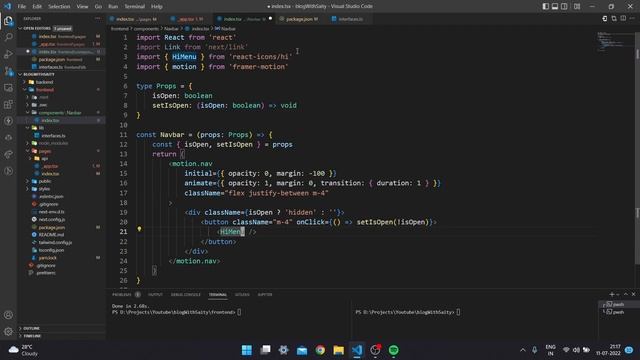Expand the backend folder
The image size is (640, 360).
coord(44,82)
